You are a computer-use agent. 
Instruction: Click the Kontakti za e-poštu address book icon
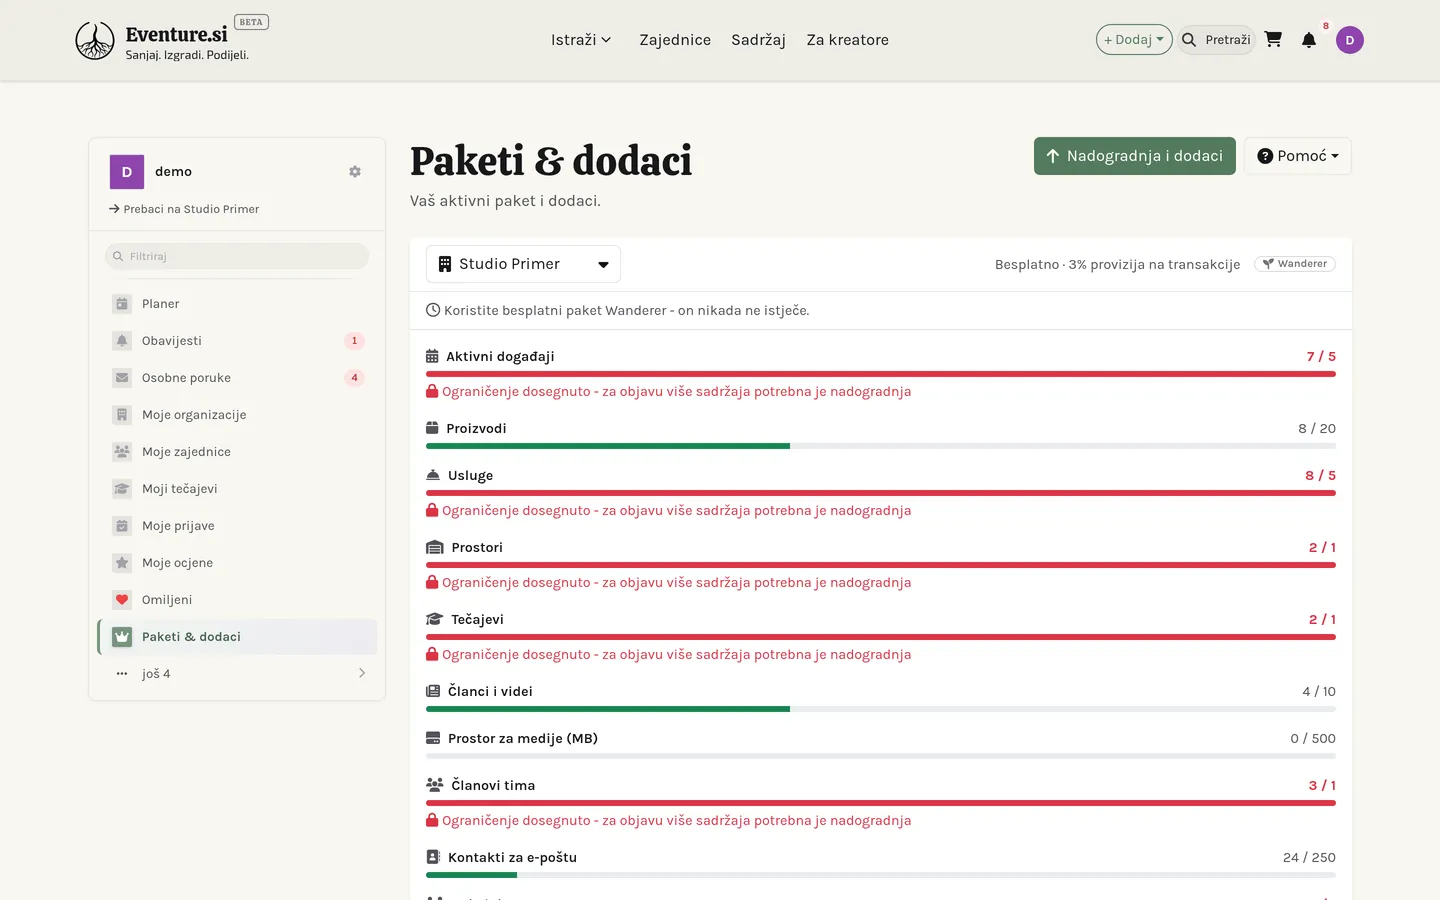coord(433,857)
